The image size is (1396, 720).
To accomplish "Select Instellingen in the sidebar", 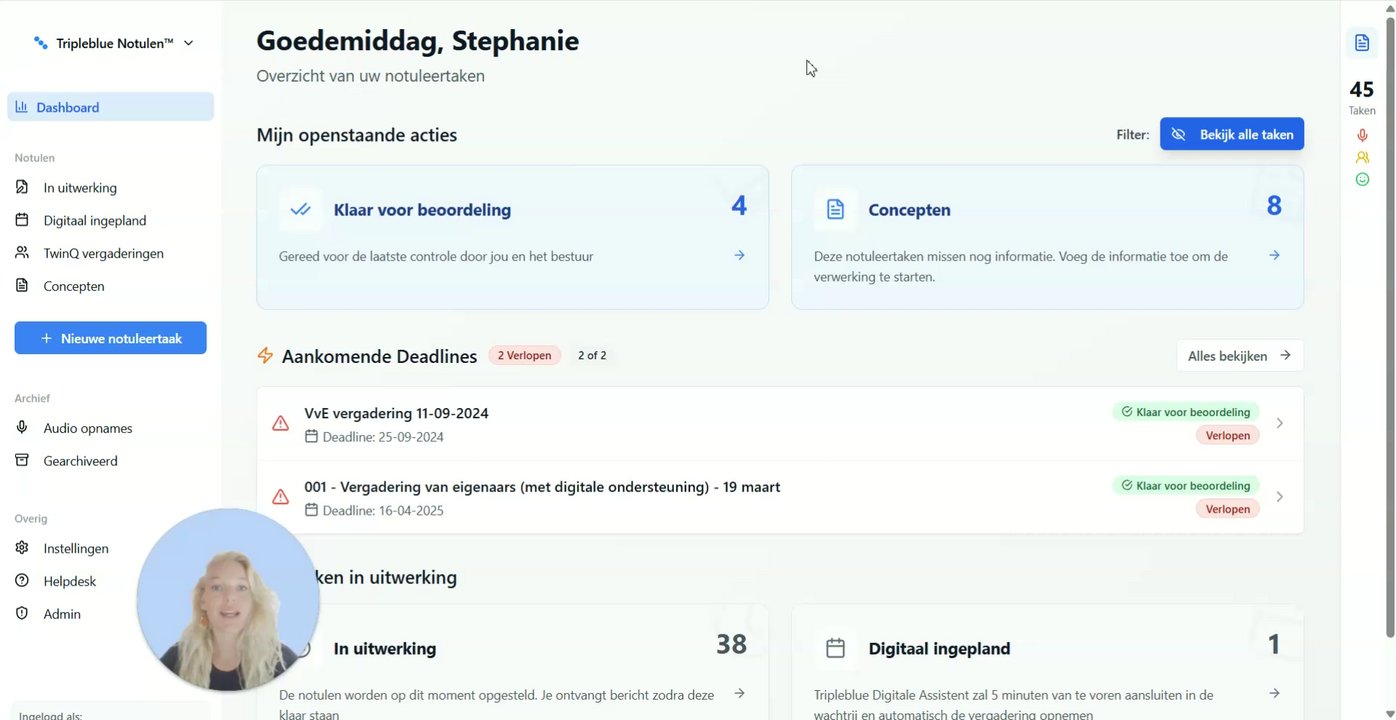I will pos(76,548).
